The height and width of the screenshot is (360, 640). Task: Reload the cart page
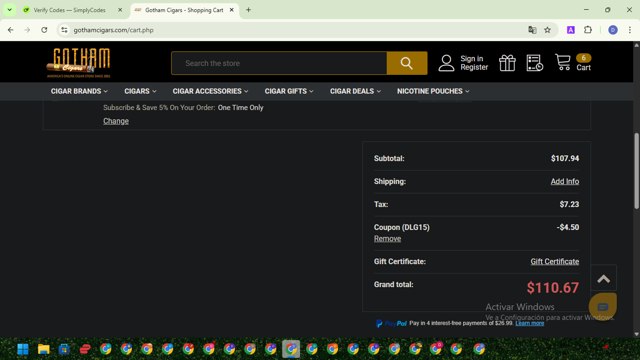[44, 30]
